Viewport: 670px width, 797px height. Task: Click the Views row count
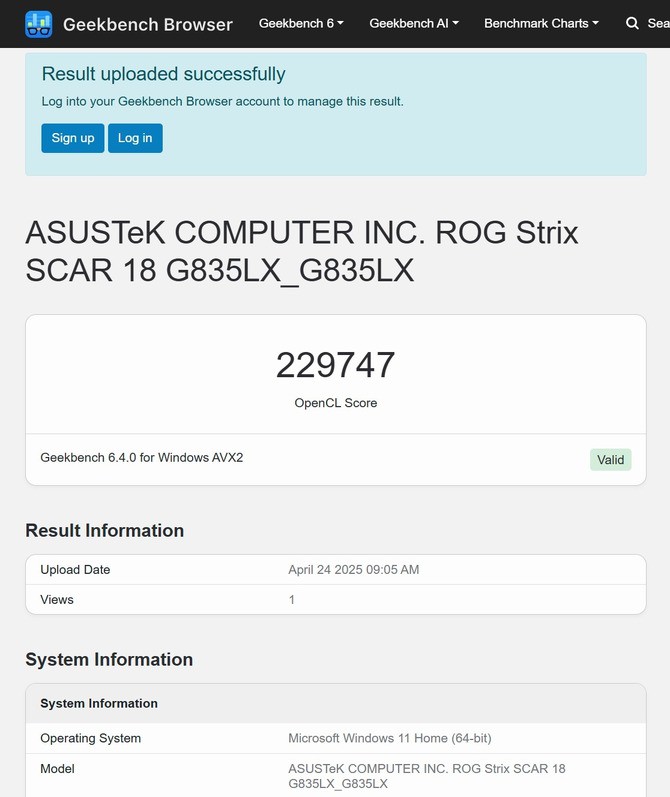point(292,600)
